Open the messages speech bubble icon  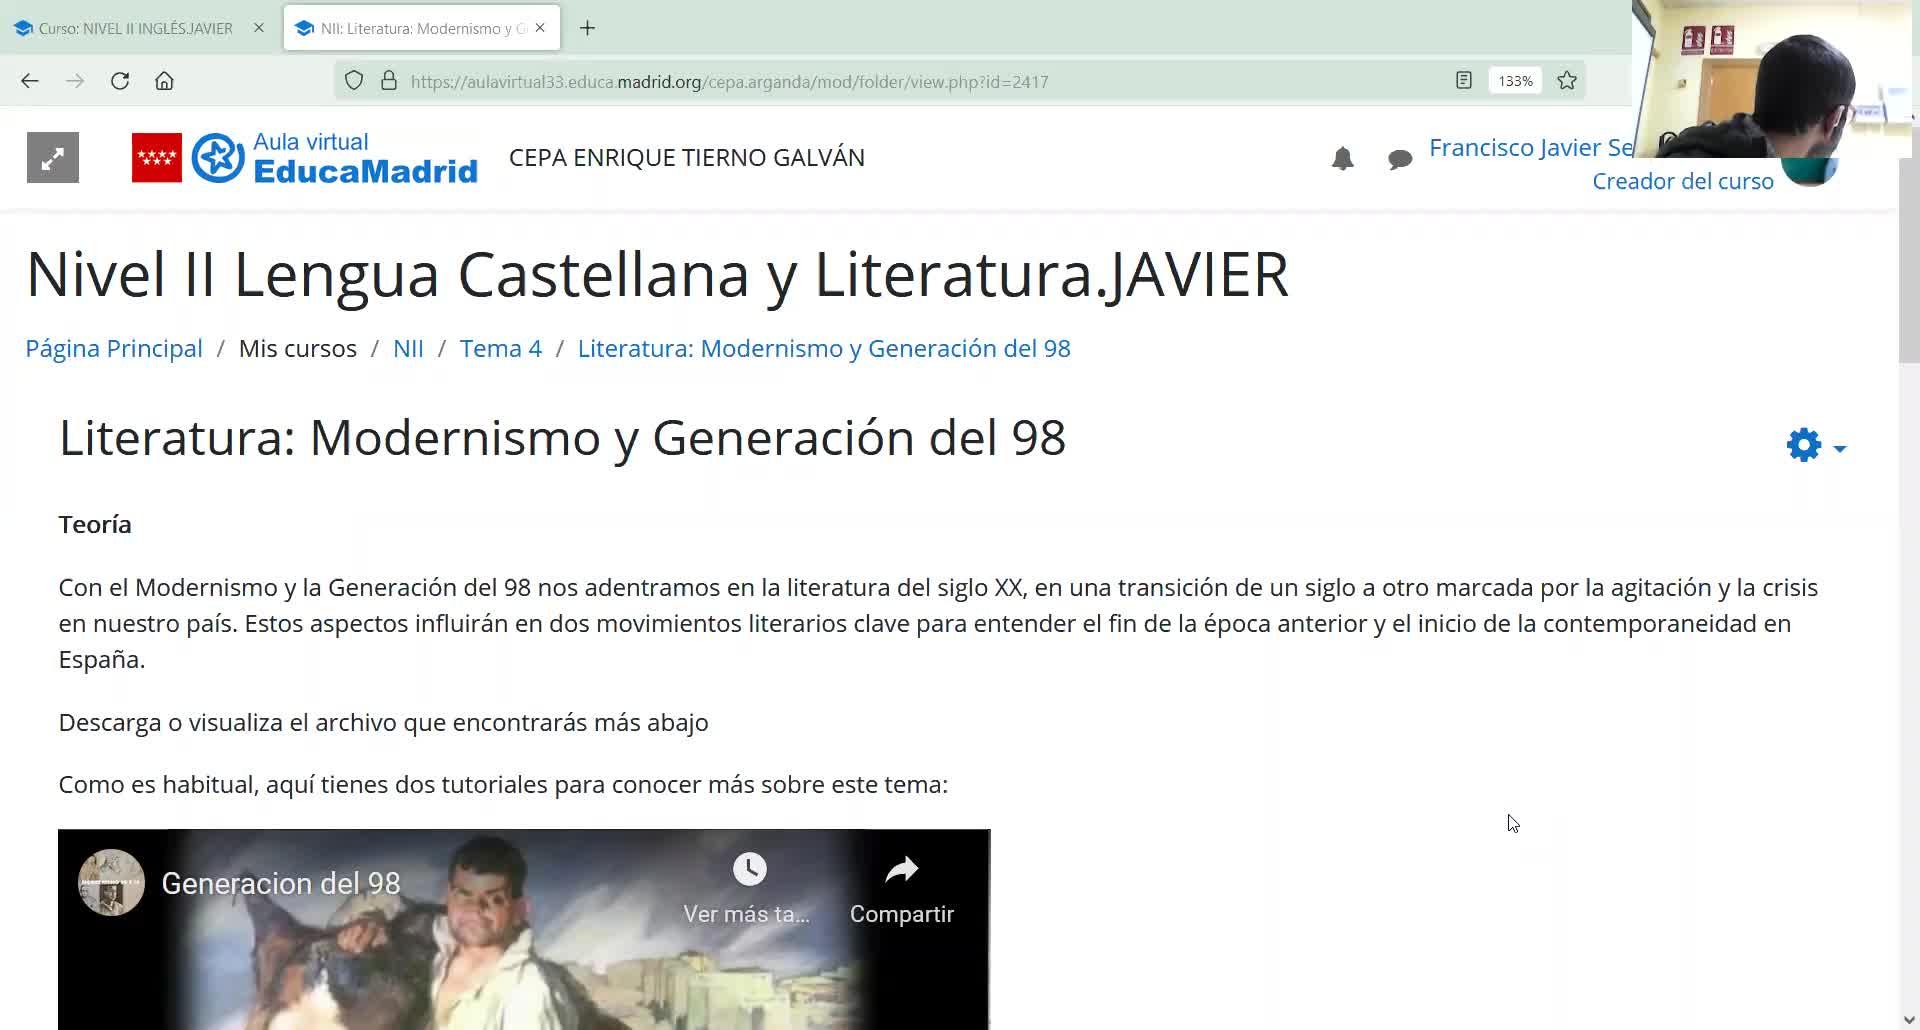1400,159
